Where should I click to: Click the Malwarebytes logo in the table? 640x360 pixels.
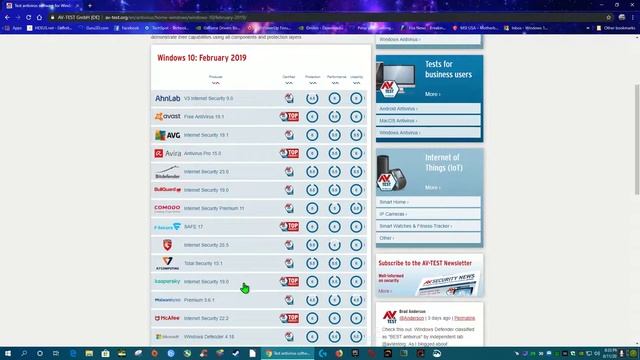coord(167,300)
